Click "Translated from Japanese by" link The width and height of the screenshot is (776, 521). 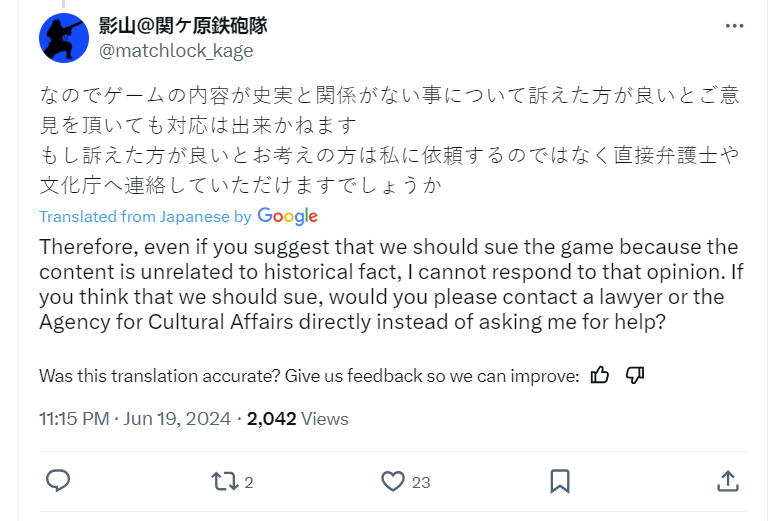[145, 217]
